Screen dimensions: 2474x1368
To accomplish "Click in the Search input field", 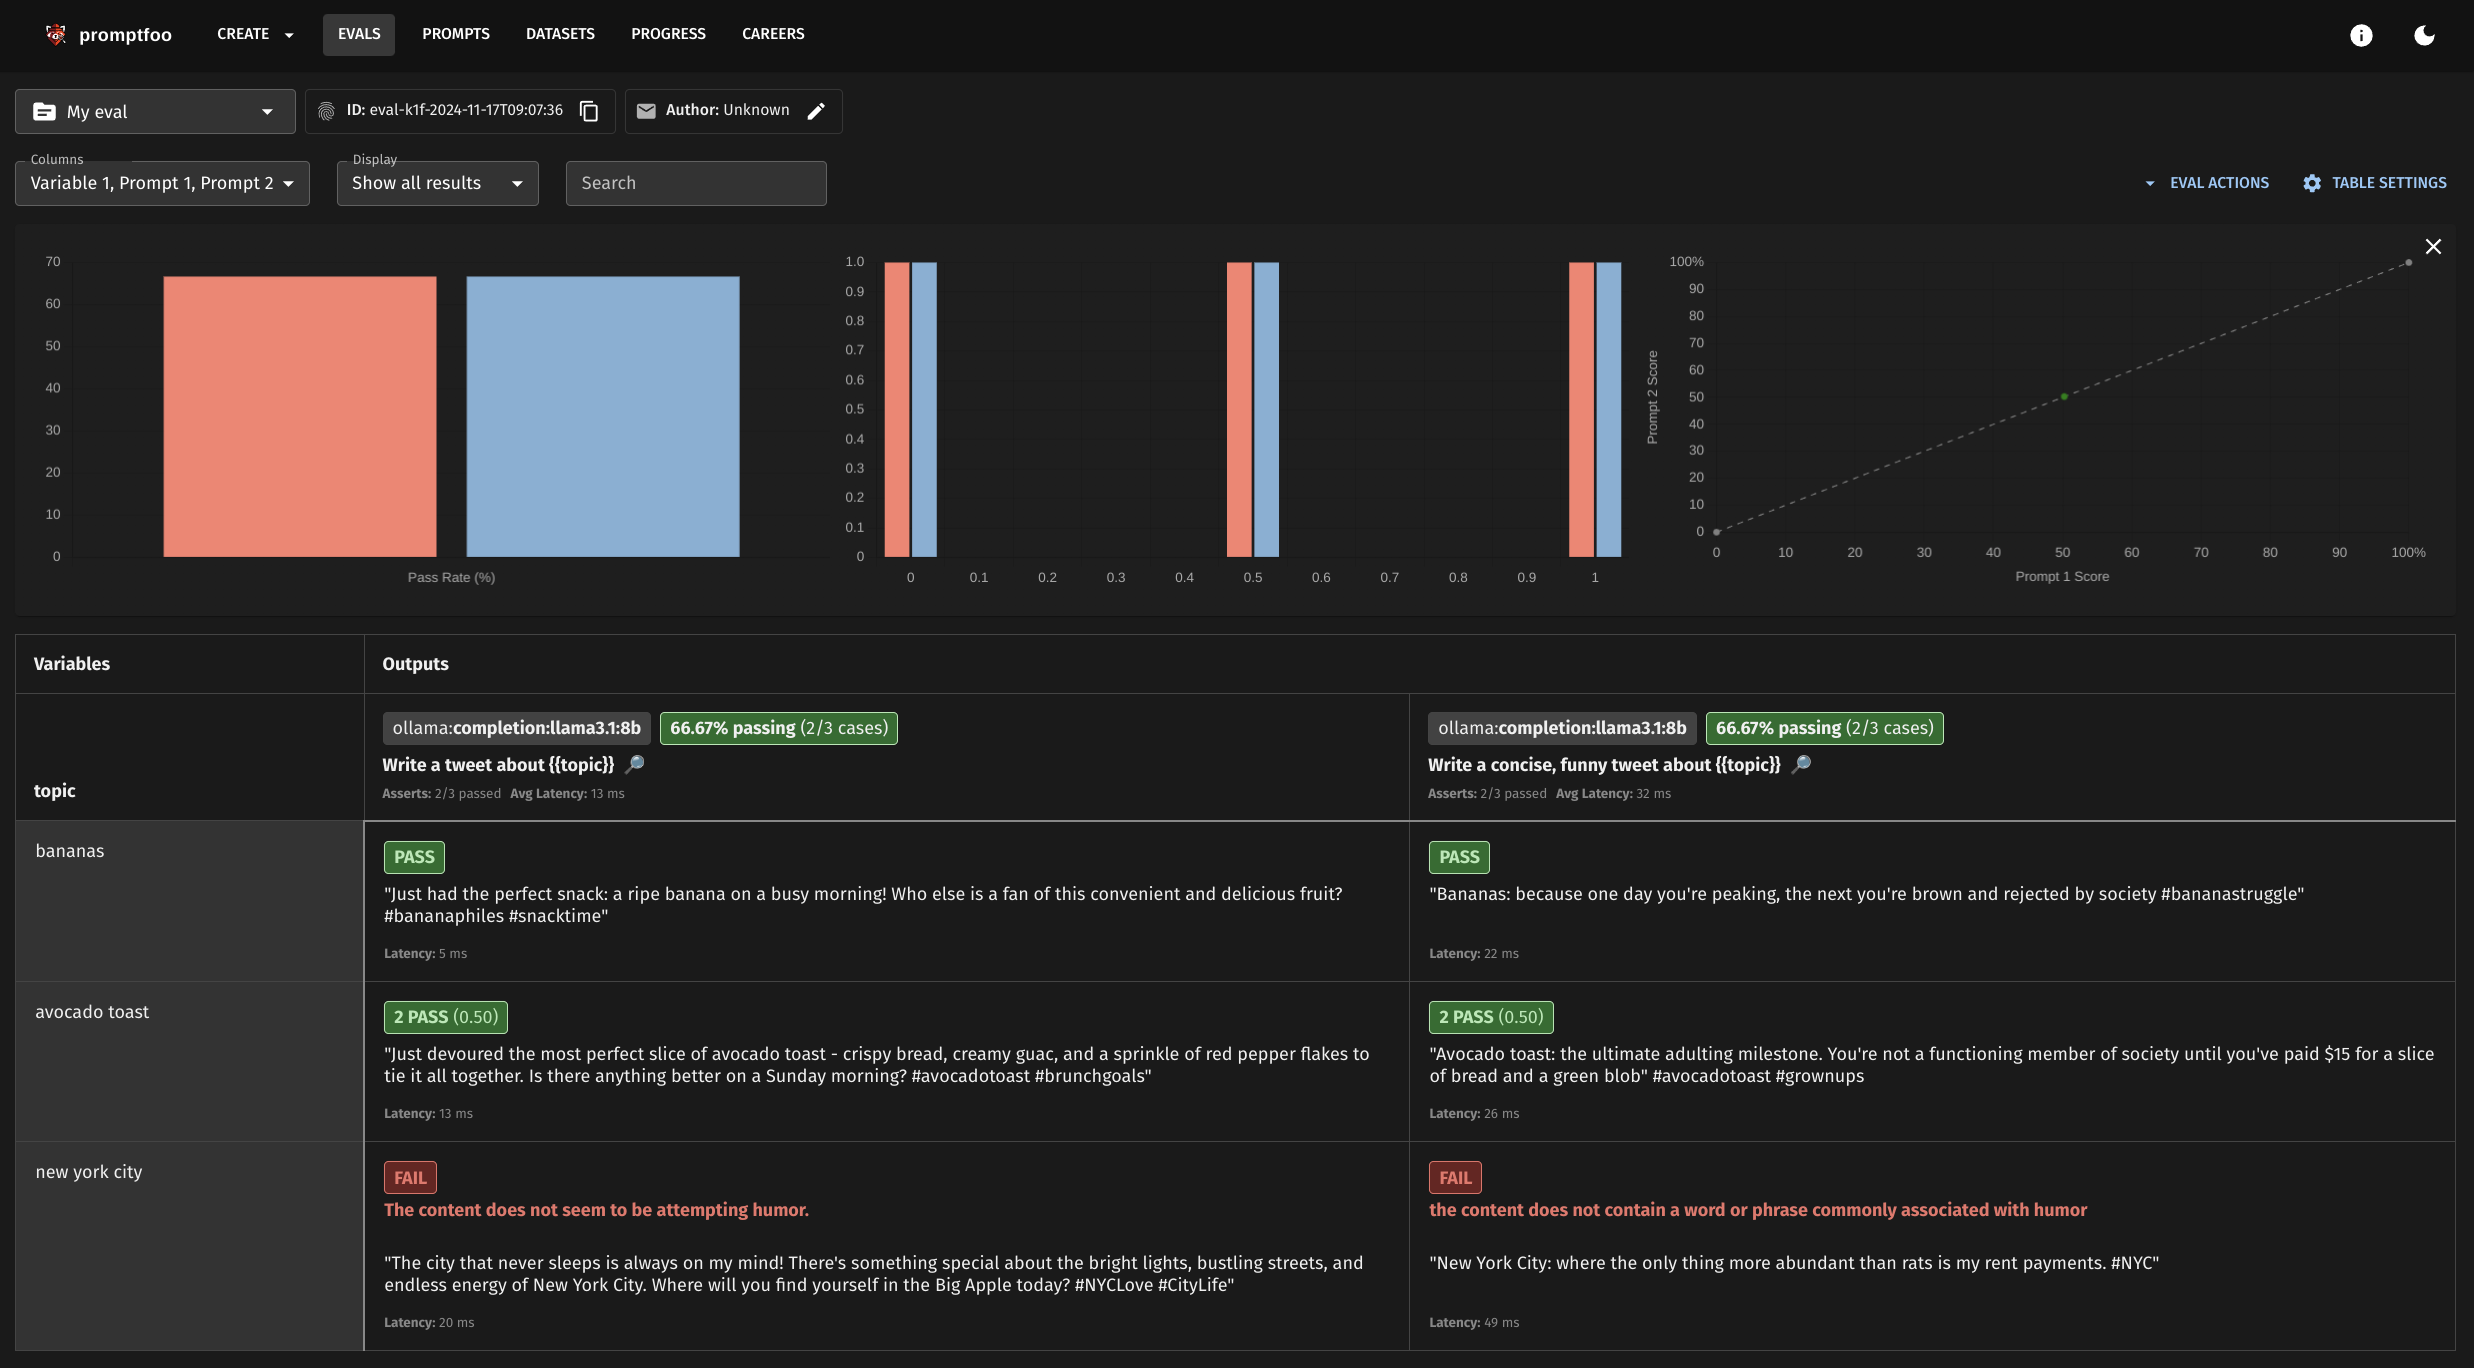I will coord(694,182).
